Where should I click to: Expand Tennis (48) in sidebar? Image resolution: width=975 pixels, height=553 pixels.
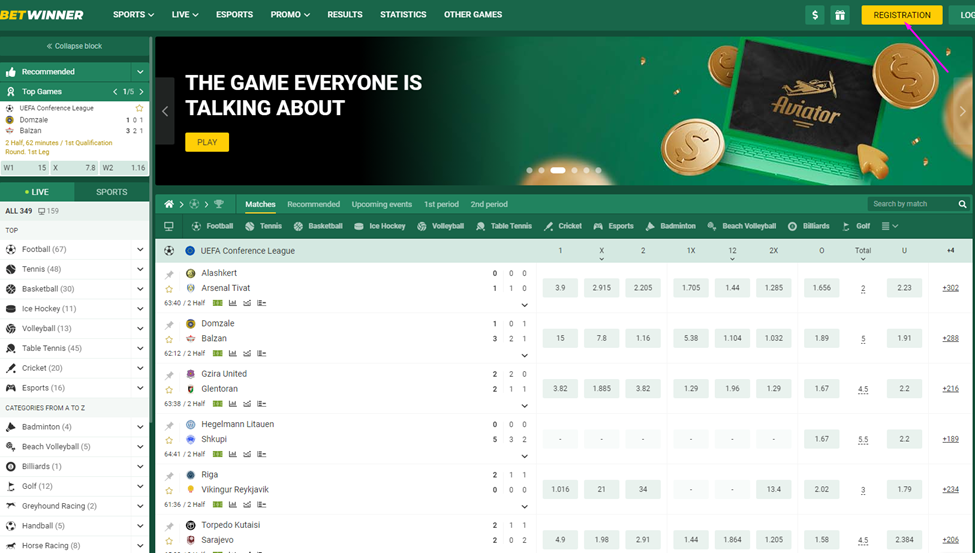tap(140, 269)
